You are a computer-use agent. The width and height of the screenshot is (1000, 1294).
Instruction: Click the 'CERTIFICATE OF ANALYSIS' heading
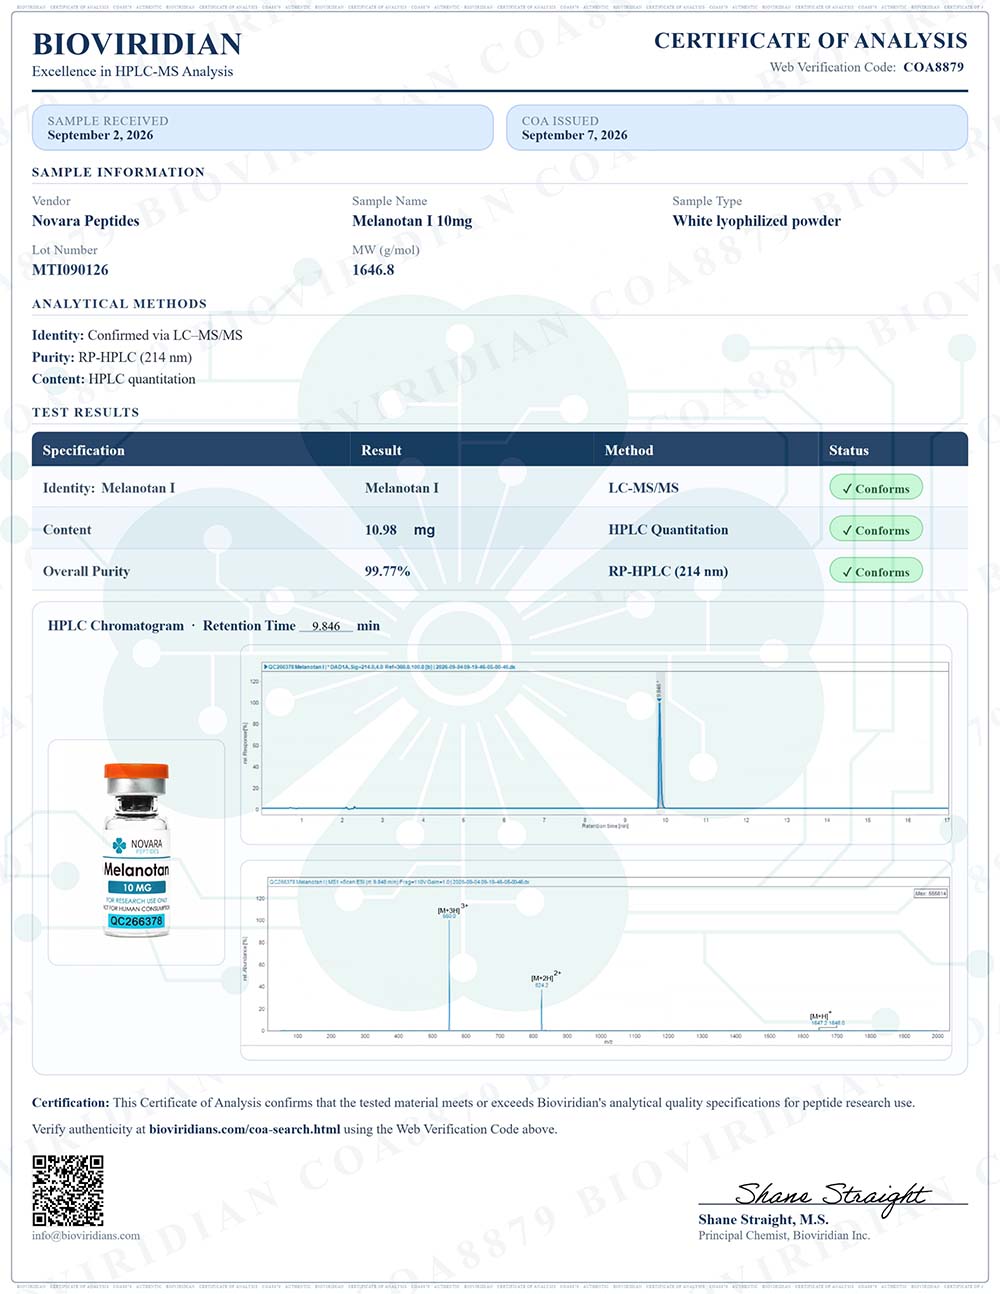pyautogui.click(x=811, y=40)
